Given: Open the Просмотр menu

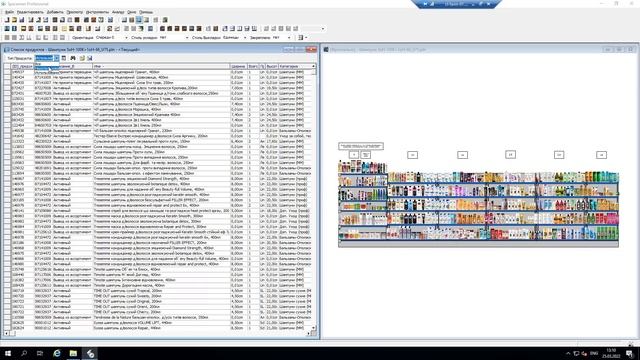Looking at the screenshot, I should [74, 12].
